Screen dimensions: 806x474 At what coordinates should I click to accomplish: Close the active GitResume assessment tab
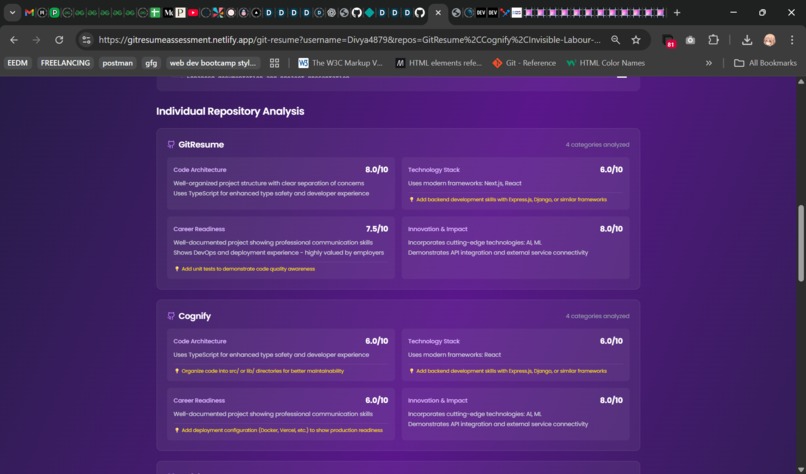pos(438,13)
